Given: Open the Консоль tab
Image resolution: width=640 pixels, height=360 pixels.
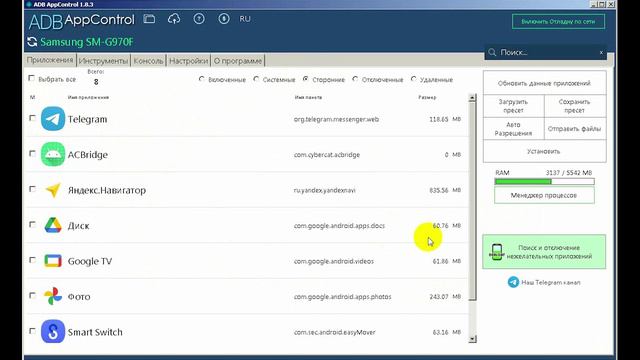Looking at the screenshot, I should pos(149,61).
